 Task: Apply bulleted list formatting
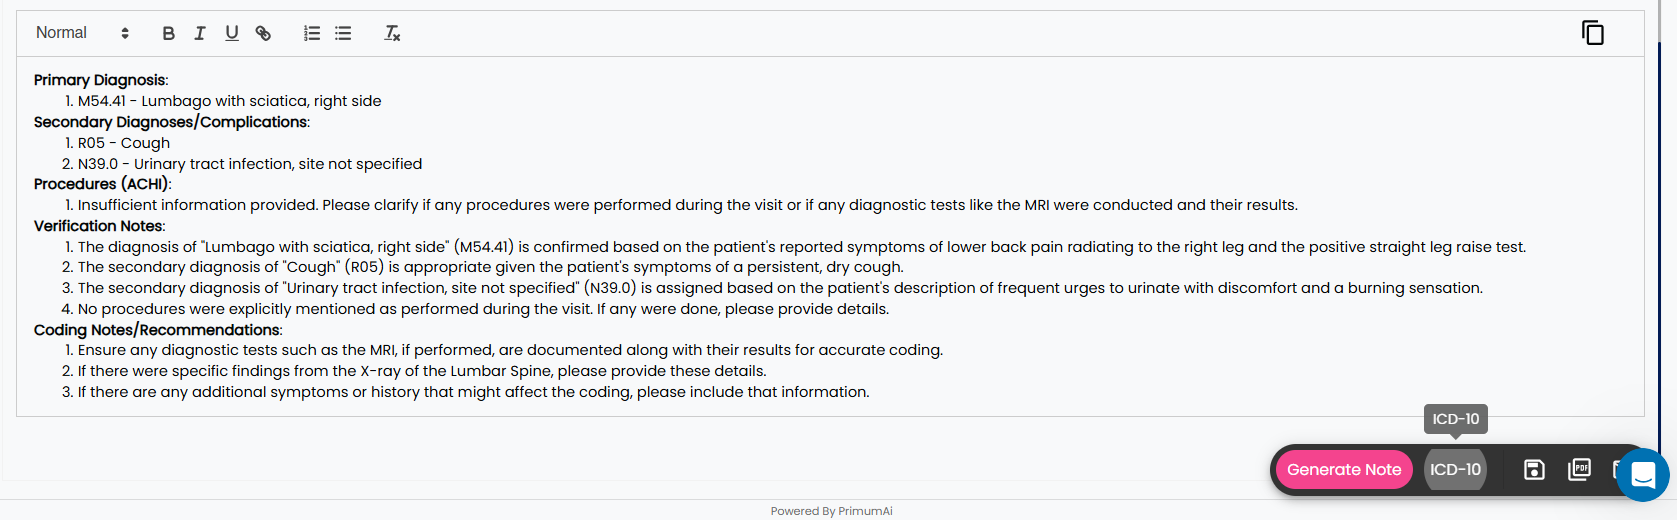[343, 33]
